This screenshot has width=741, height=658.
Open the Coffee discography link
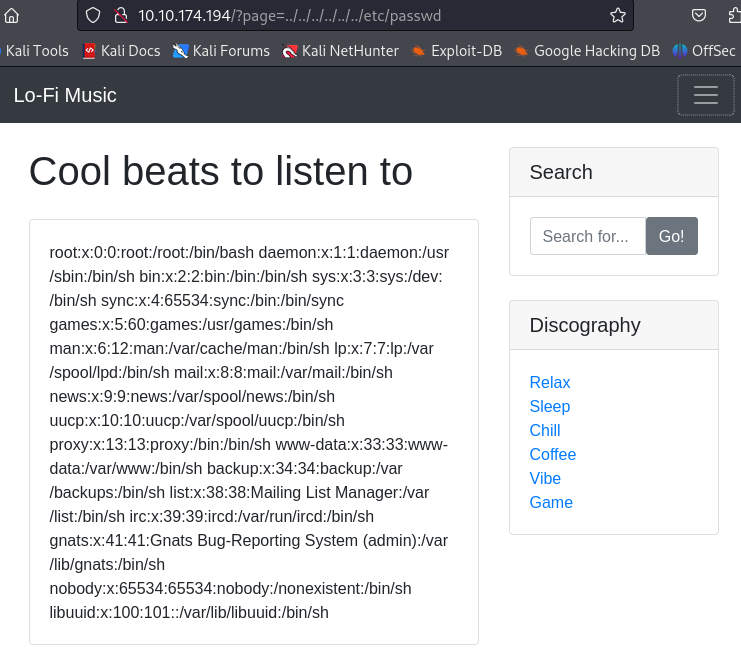[x=552, y=455]
